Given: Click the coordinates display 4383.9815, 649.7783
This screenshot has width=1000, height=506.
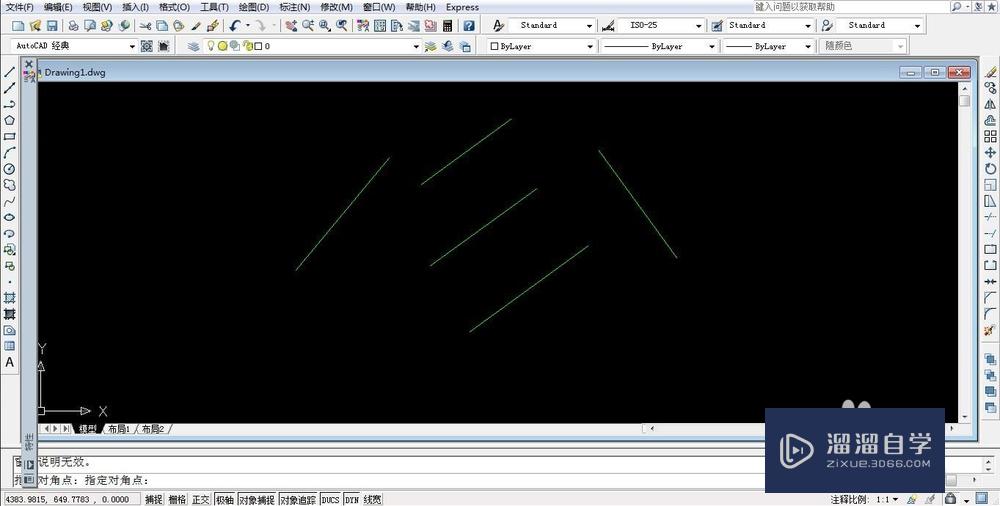Looking at the screenshot, I should [72, 499].
